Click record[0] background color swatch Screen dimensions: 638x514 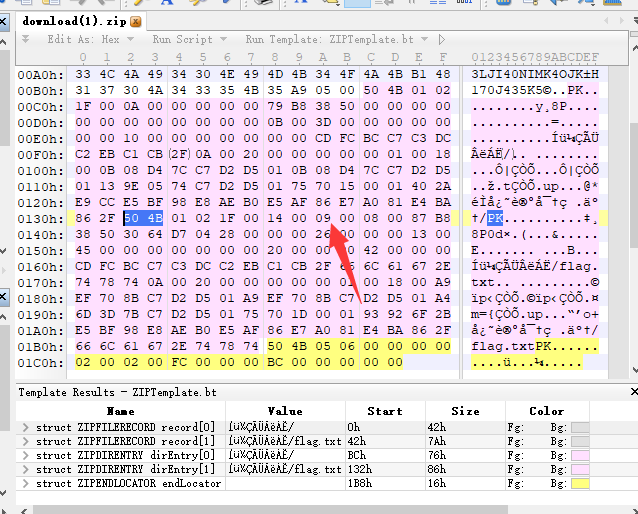[x=580, y=427]
